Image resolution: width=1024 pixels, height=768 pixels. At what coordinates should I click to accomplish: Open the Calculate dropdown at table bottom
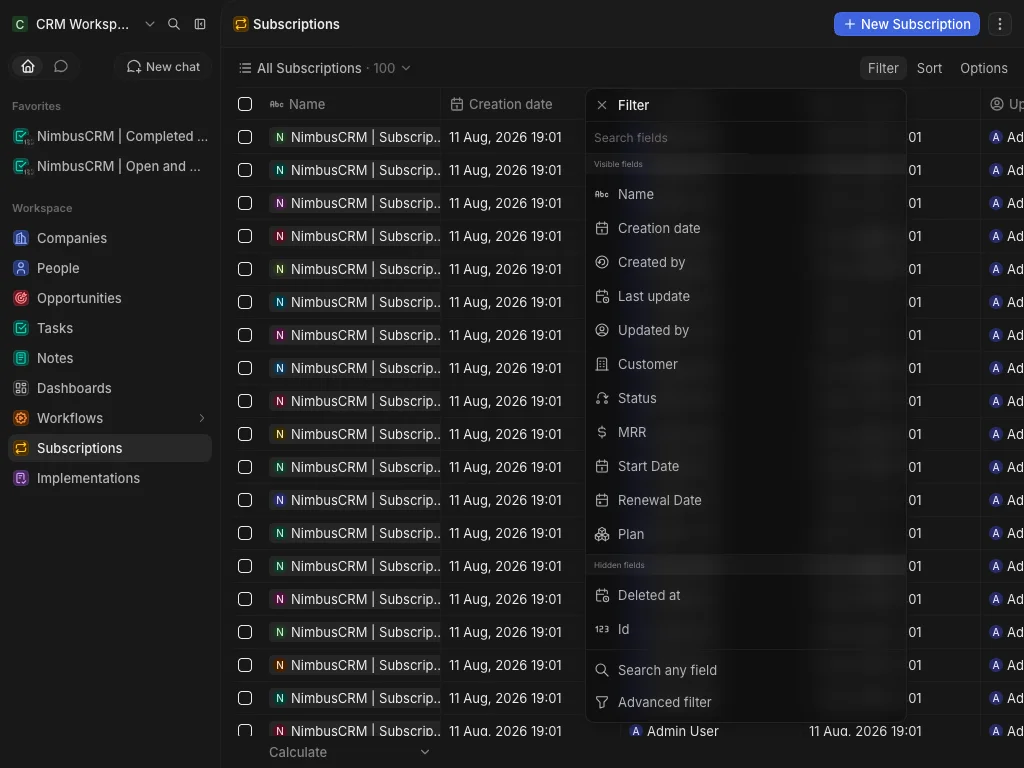pyautogui.click(x=349, y=752)
